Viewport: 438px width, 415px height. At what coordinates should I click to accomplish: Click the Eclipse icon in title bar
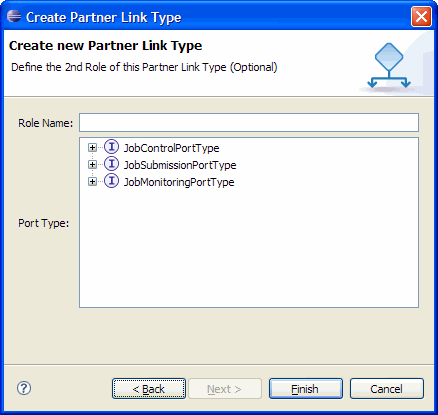point(14,16)
